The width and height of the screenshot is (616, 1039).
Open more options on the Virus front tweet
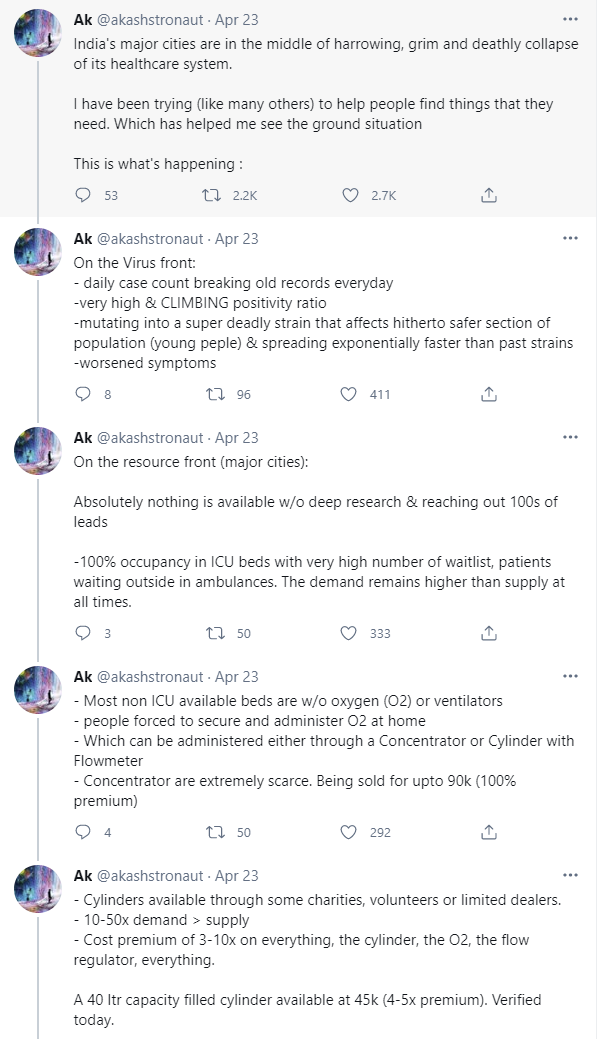coord(570,238)
